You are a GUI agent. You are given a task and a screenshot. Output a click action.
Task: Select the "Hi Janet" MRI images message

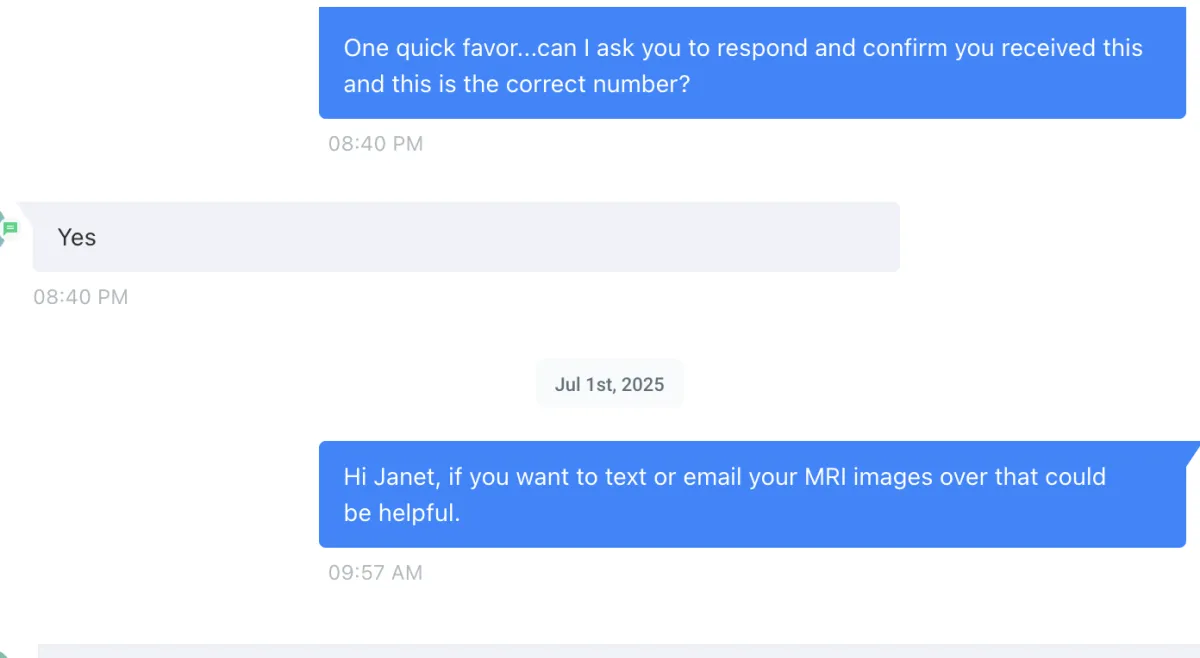(x=752, y=494)
